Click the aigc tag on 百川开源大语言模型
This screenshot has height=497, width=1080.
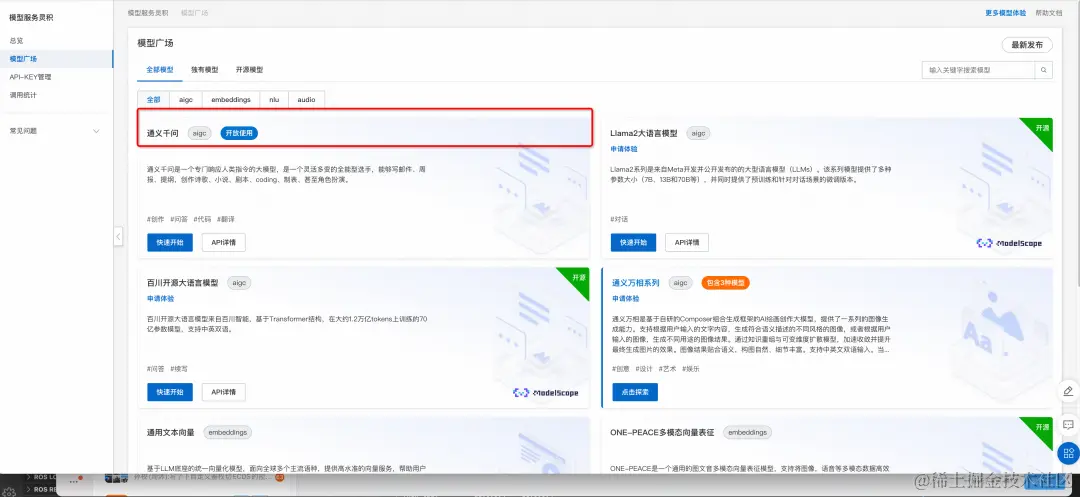[x=239, y=283]
